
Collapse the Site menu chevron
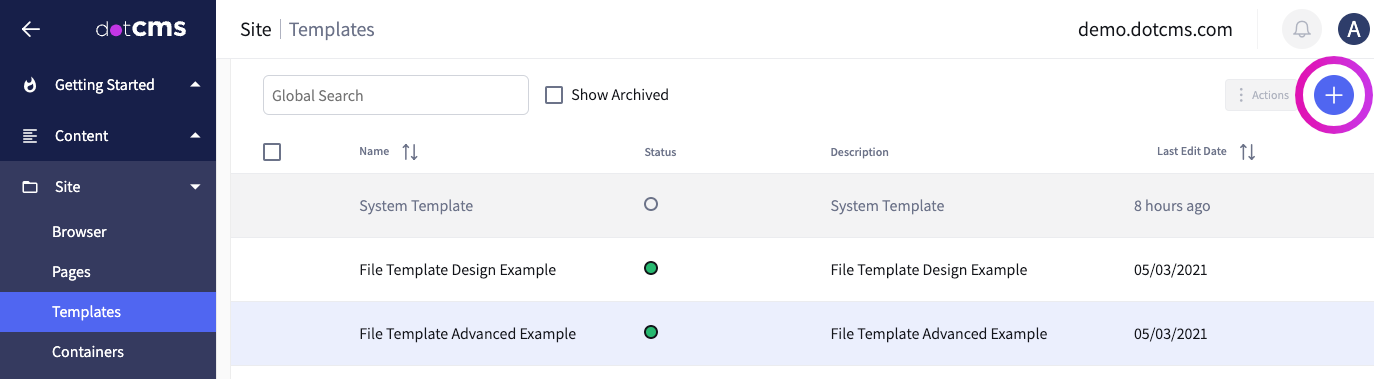coord(195,187)
